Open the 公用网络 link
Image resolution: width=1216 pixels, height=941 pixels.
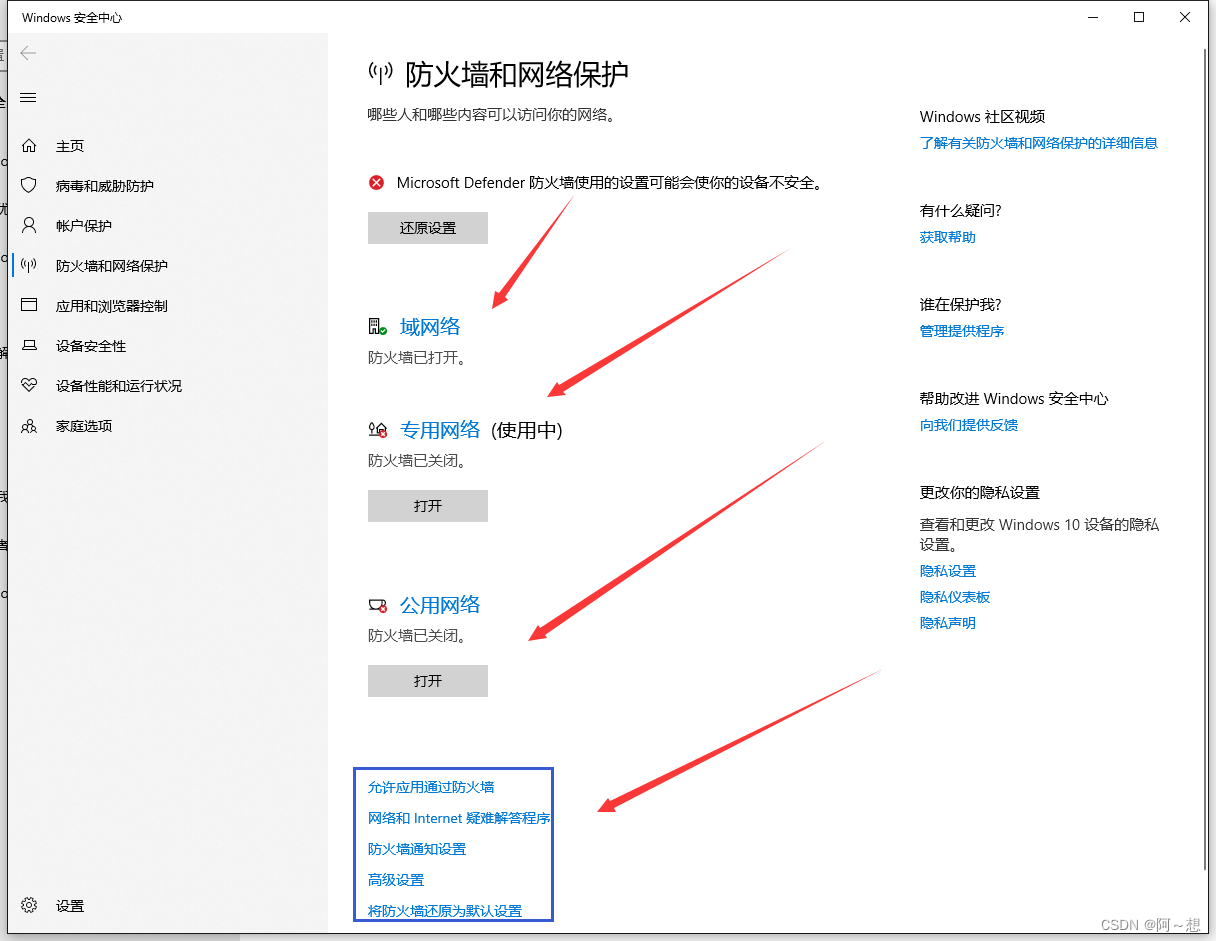440,605
